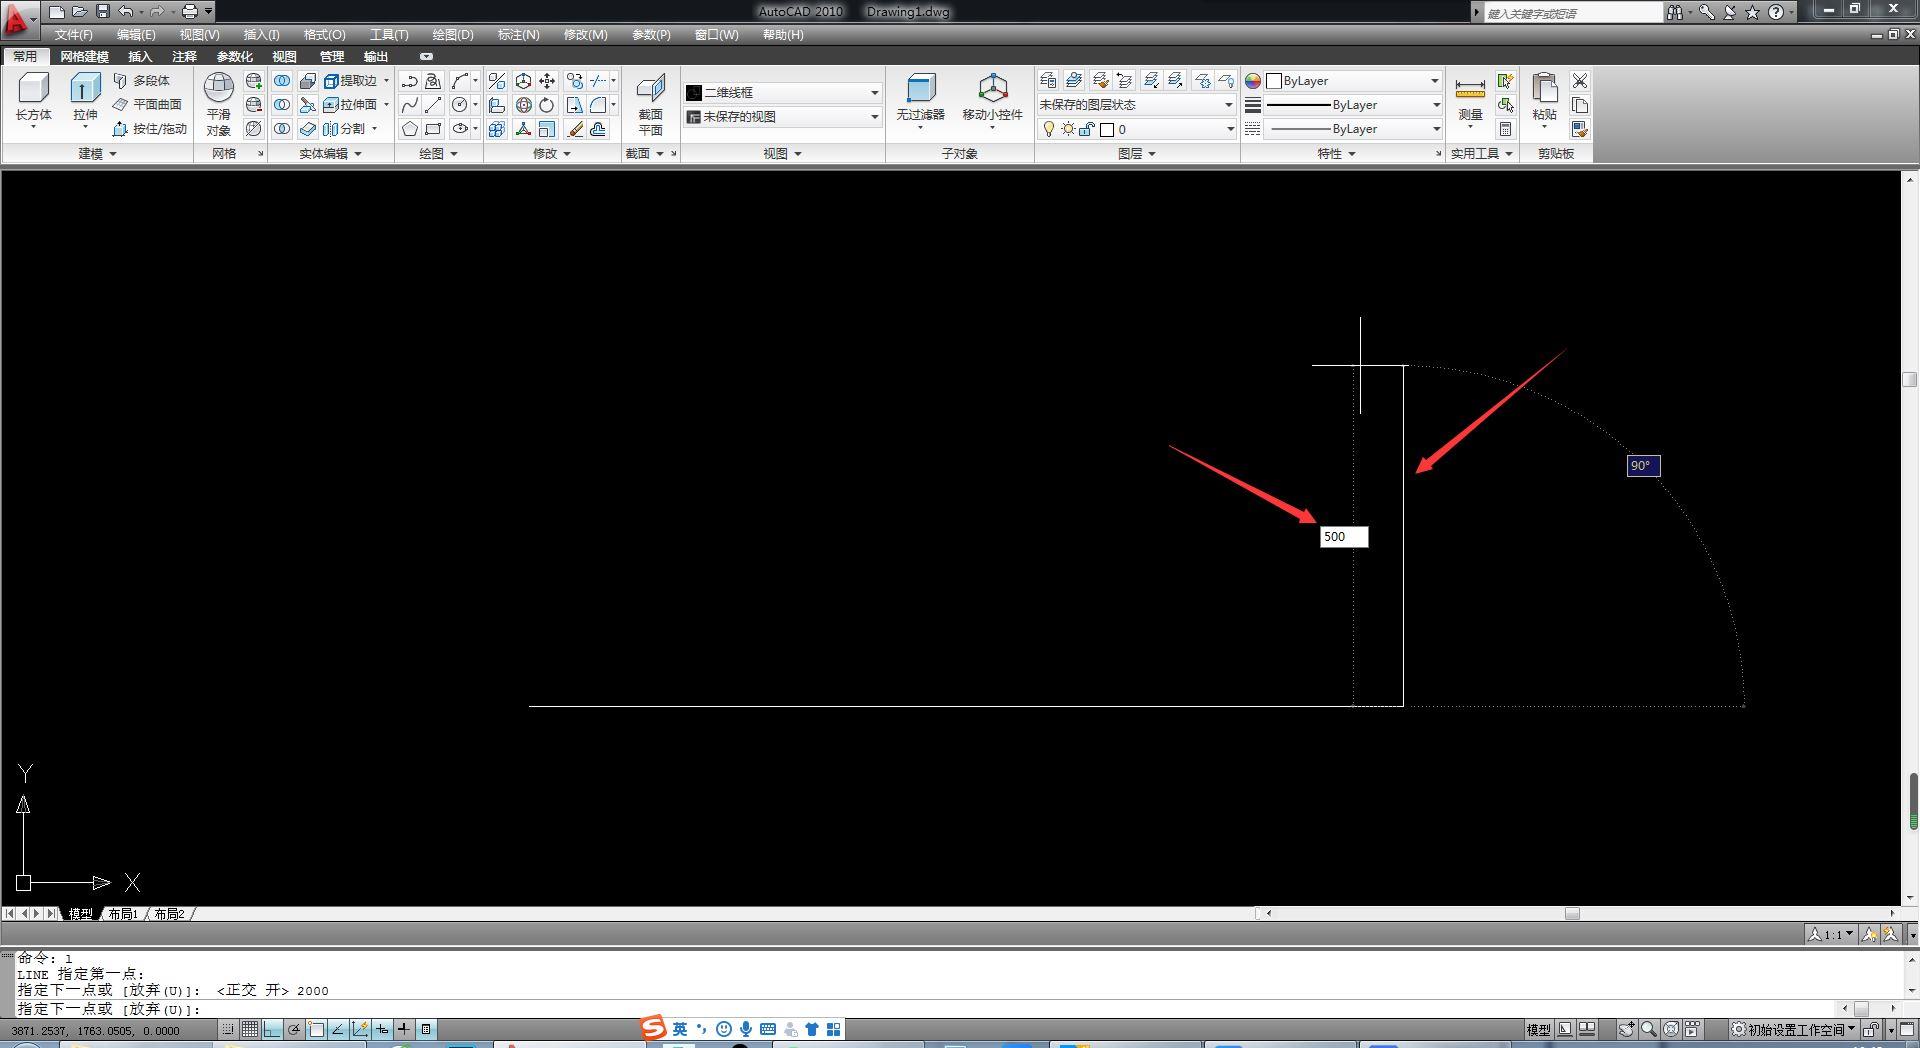Screen dimensions: 1920x1048
Task: Click the Move Gizmo (移动小控件) icon
Action: click(x=992, y=98)
